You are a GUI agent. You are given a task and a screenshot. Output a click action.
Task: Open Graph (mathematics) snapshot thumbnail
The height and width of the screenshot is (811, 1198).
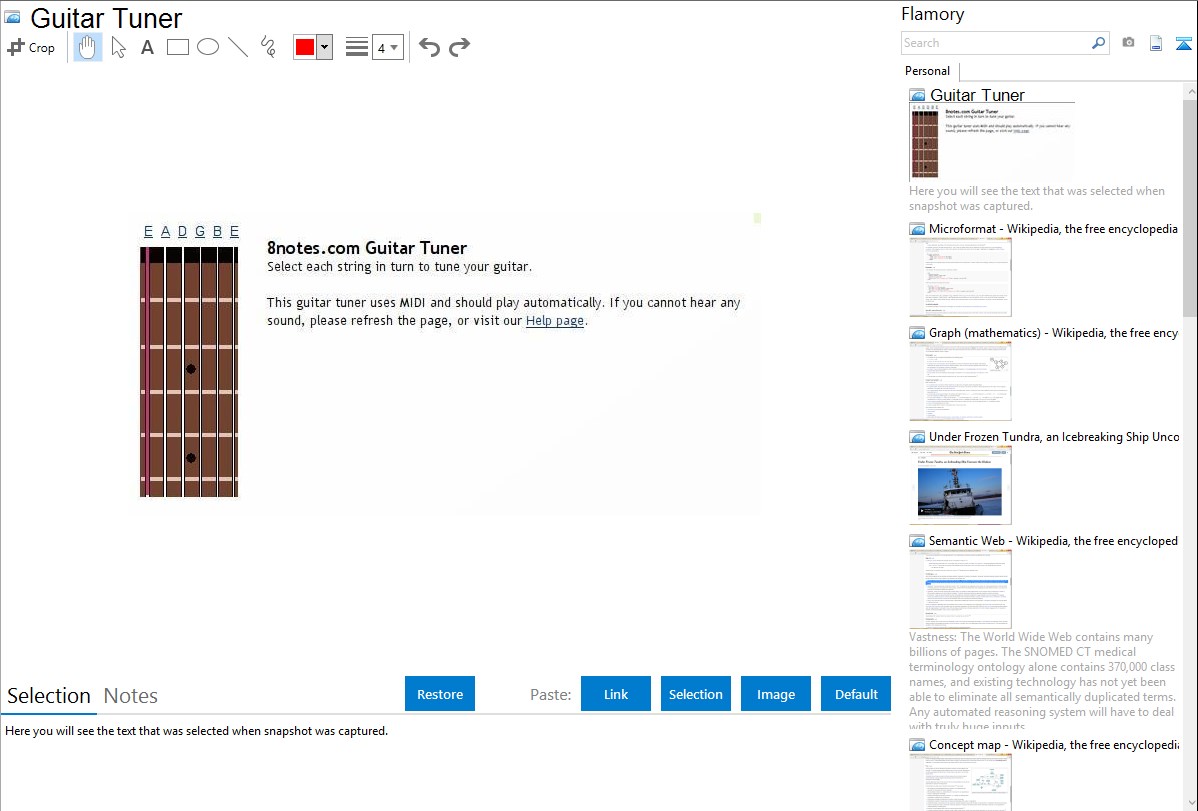pyautogui.click(x=960, y=381)
